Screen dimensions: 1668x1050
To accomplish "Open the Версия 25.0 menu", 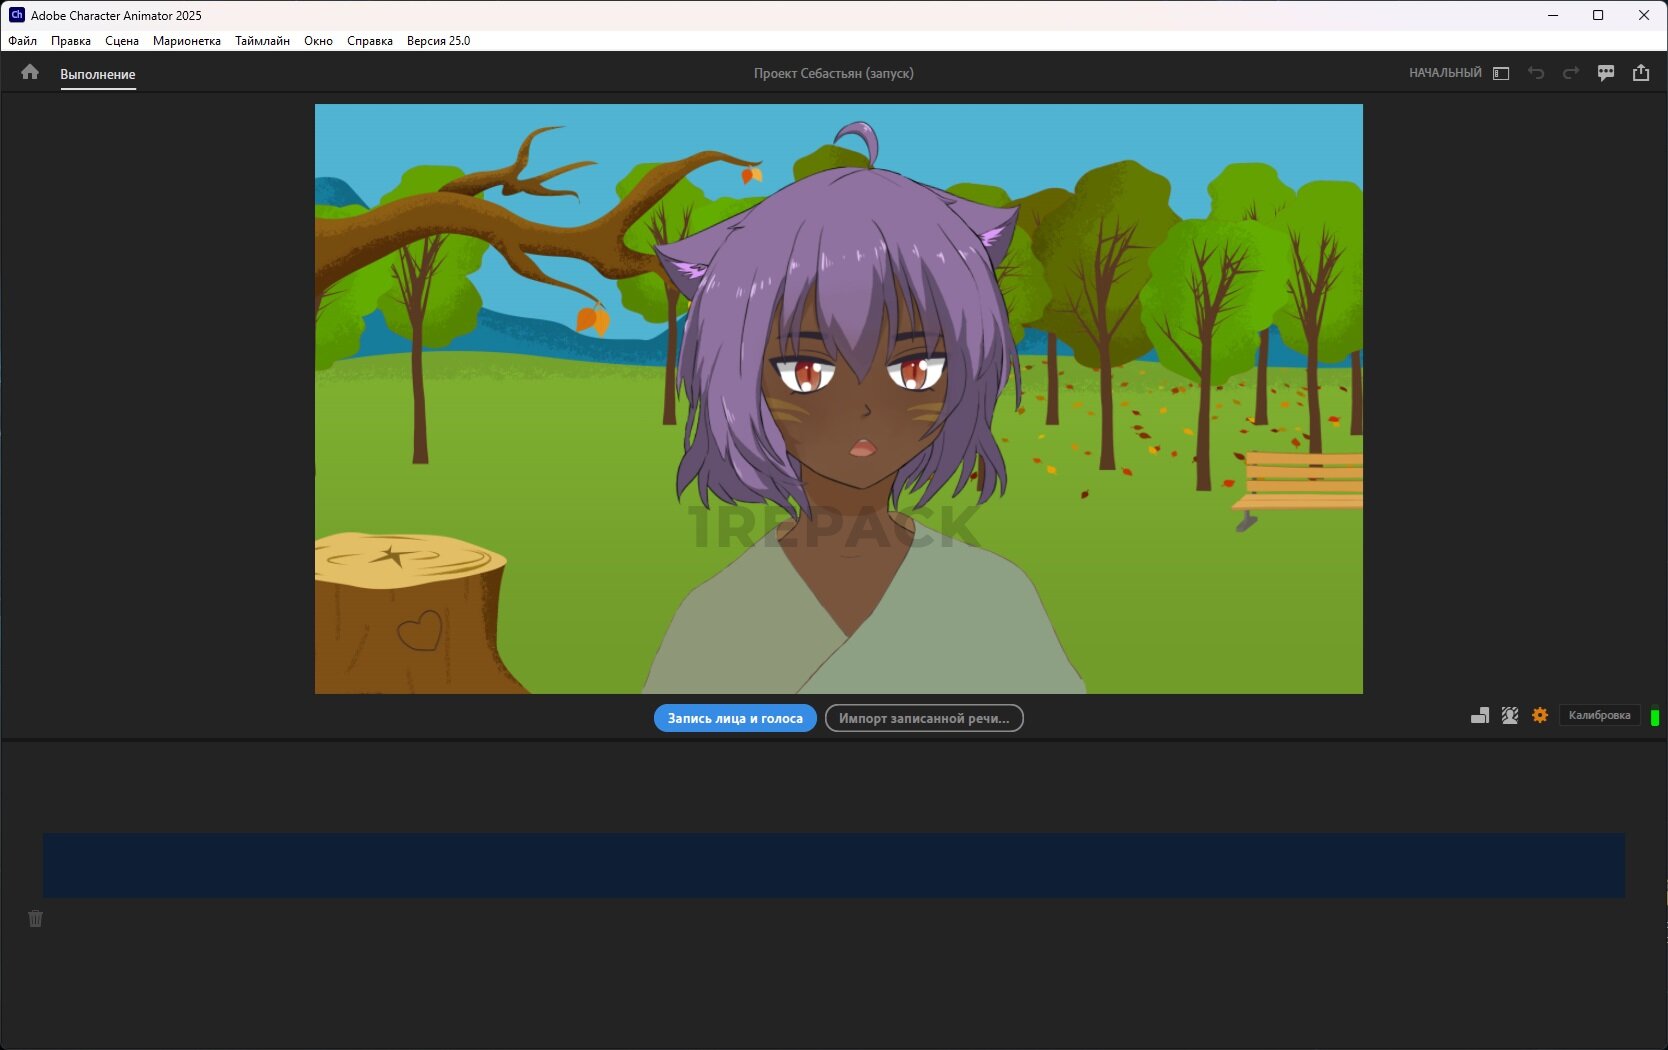I will pyautogui.click(x=438, y=41).
